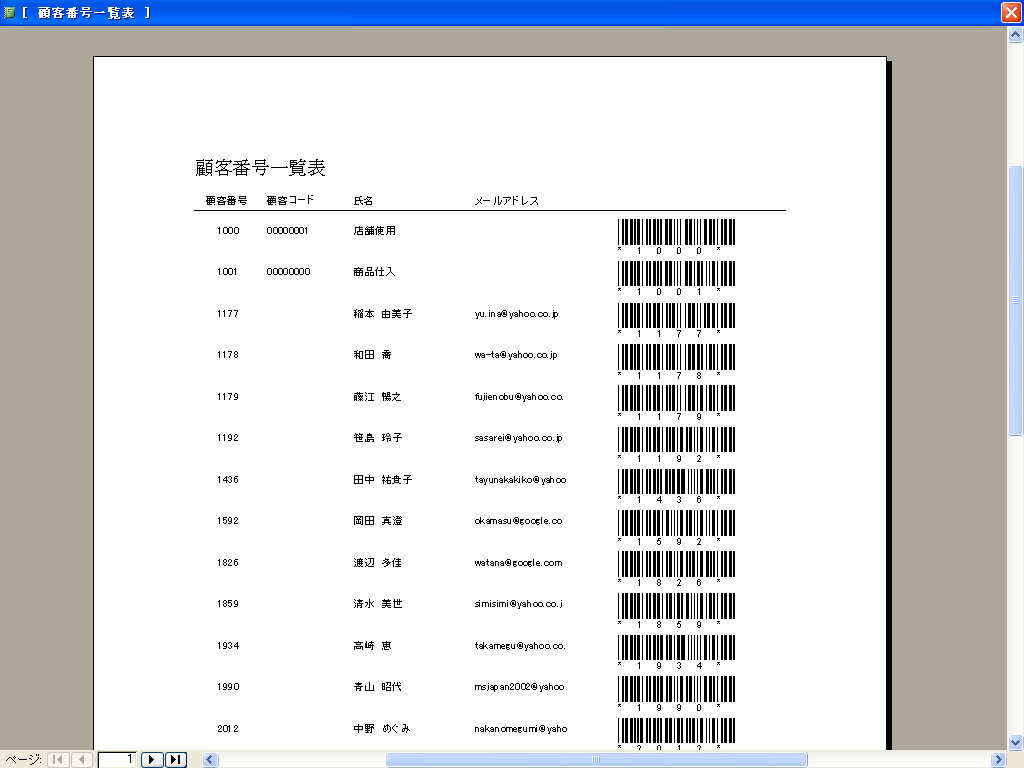Select customer number 2012 in the number column
Viewport: 1024px width, 768px height.
click(x=228, y=728)
